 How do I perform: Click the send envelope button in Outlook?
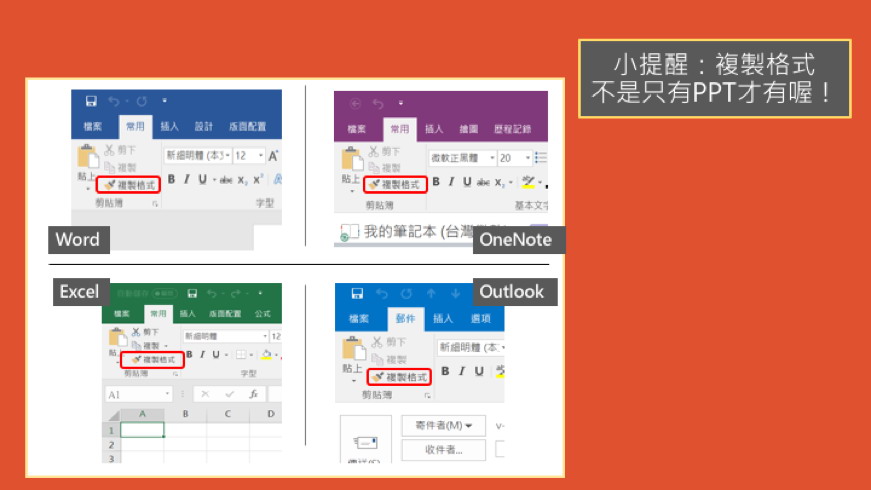tap(366, 442)
